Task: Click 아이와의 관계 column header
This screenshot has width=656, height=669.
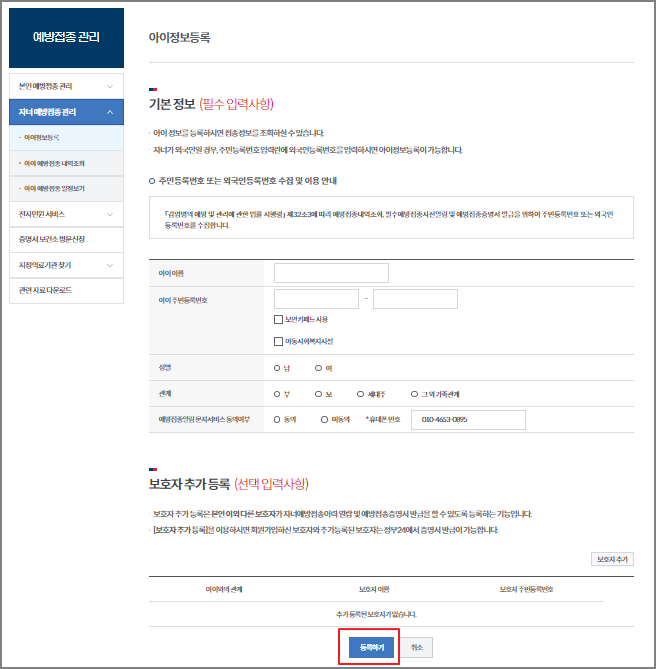Action: coord(224,589)
